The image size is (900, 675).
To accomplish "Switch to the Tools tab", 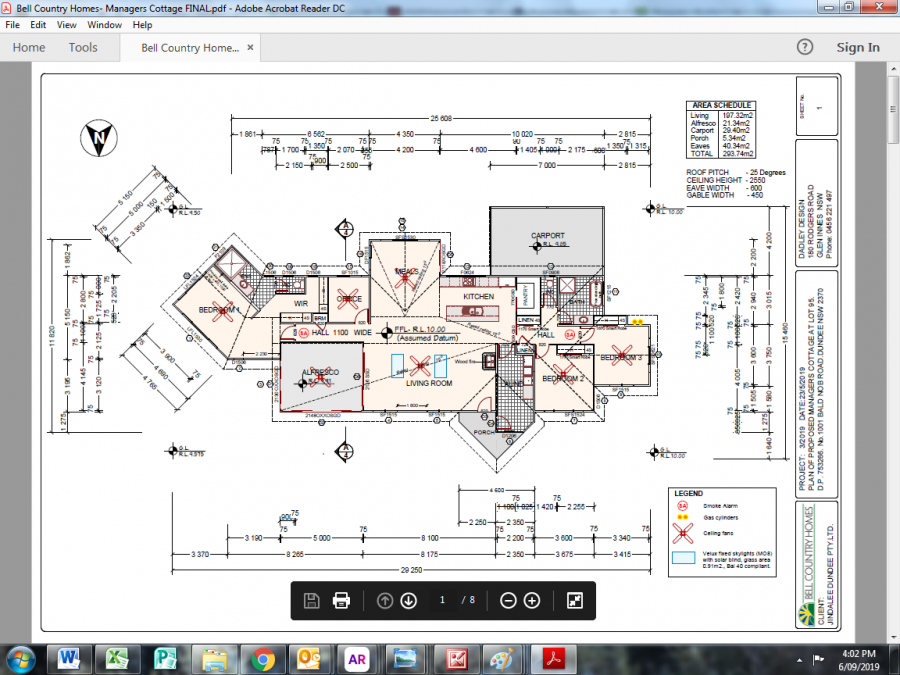I will [83, 48].
